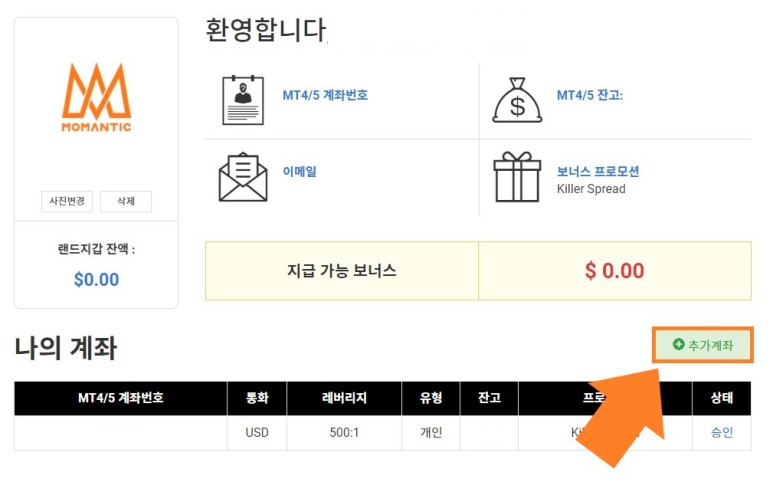Click the money bag balance icon

[x=517, y=100]
